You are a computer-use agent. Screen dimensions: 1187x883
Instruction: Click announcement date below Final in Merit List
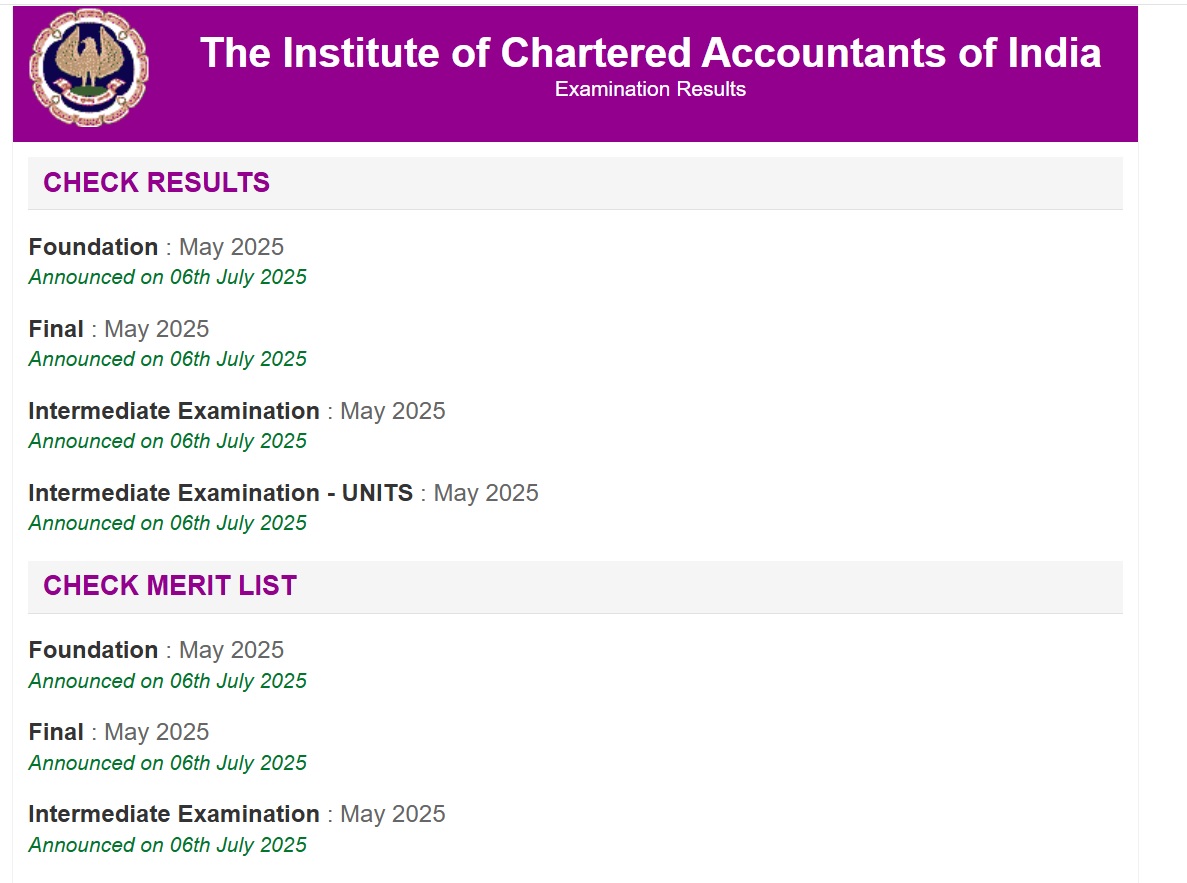(167, 763)
